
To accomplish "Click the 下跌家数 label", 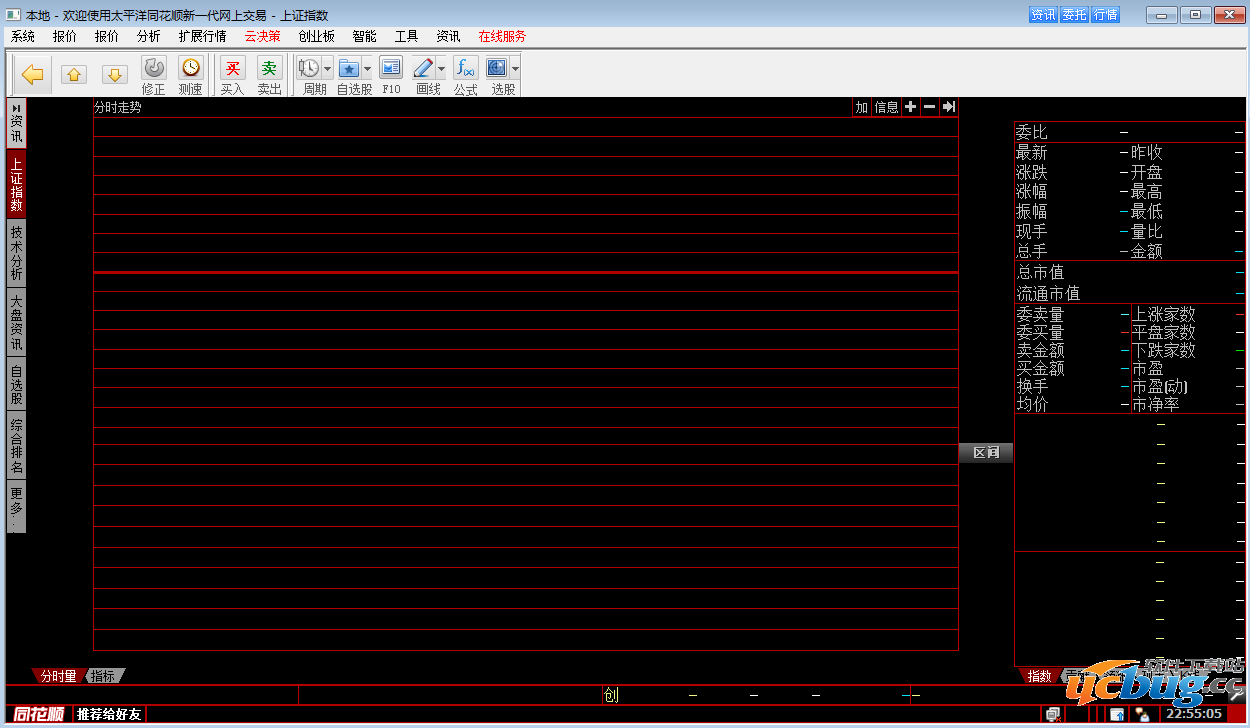I will 1163,350.
